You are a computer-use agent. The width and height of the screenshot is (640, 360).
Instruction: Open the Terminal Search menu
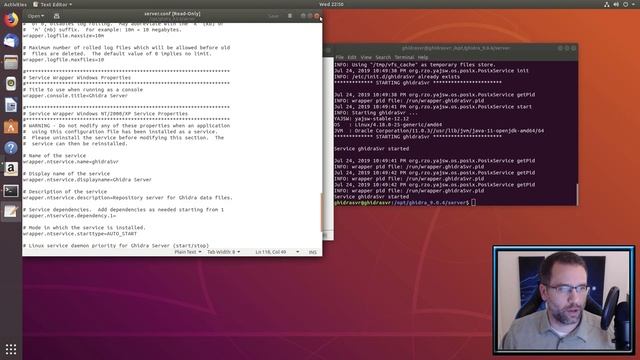pyautogui.click(x=383, y=58)
